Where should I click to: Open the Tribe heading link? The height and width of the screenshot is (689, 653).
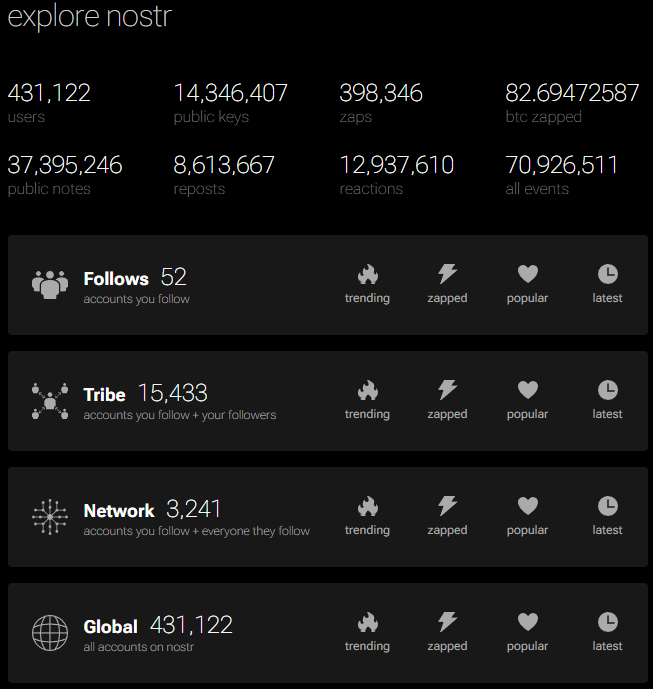pos(104,395)
